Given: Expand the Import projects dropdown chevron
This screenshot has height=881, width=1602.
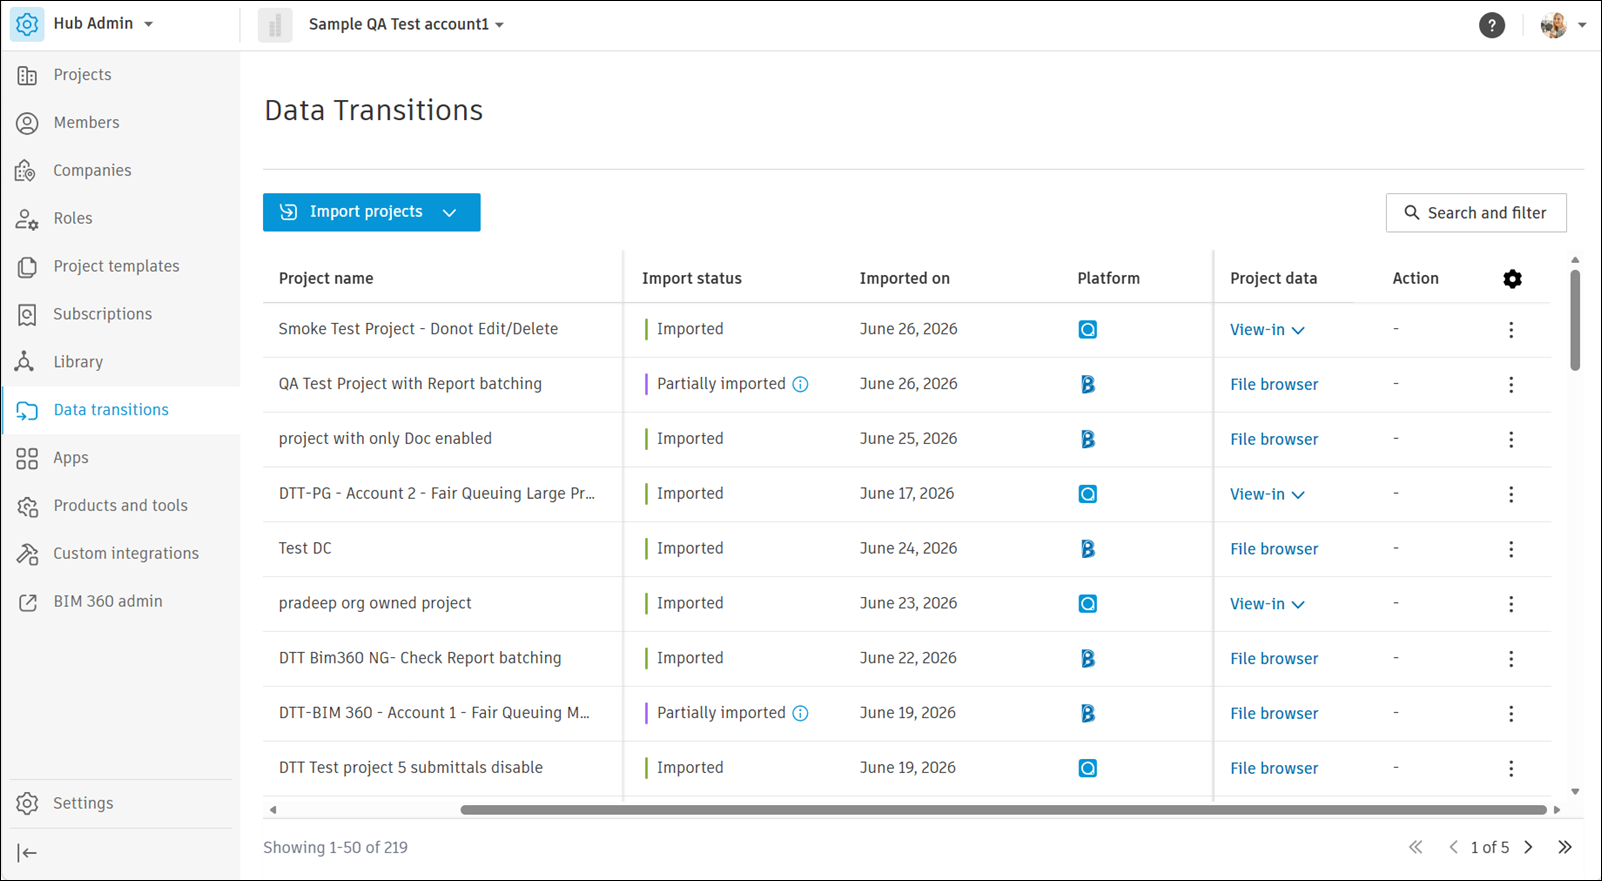Looking at the screenshot, I should click(450, 213).
